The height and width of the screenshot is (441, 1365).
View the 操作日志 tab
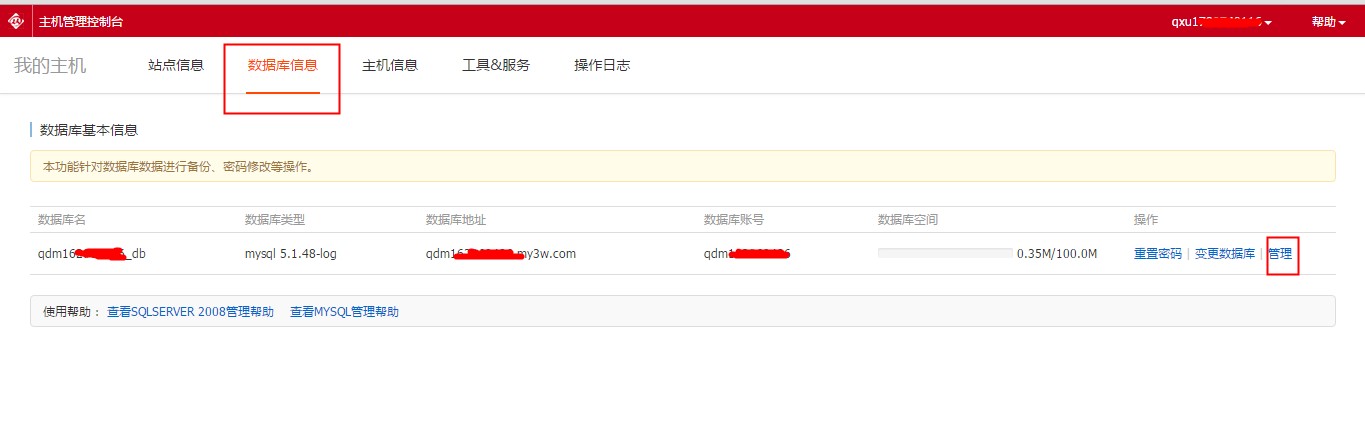pos(602,66)
